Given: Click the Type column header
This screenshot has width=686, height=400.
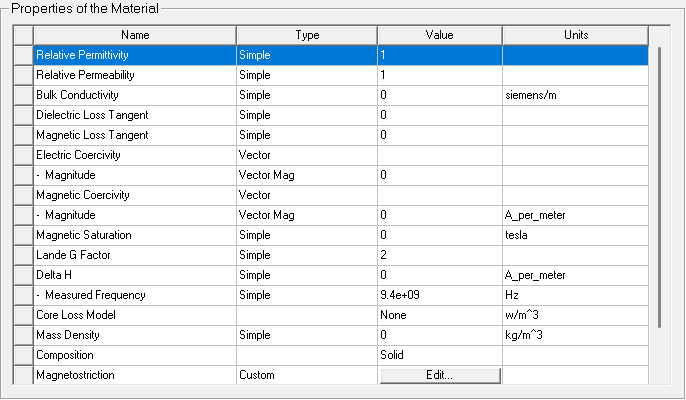Looking at the screenshot, I should [307, 35].
